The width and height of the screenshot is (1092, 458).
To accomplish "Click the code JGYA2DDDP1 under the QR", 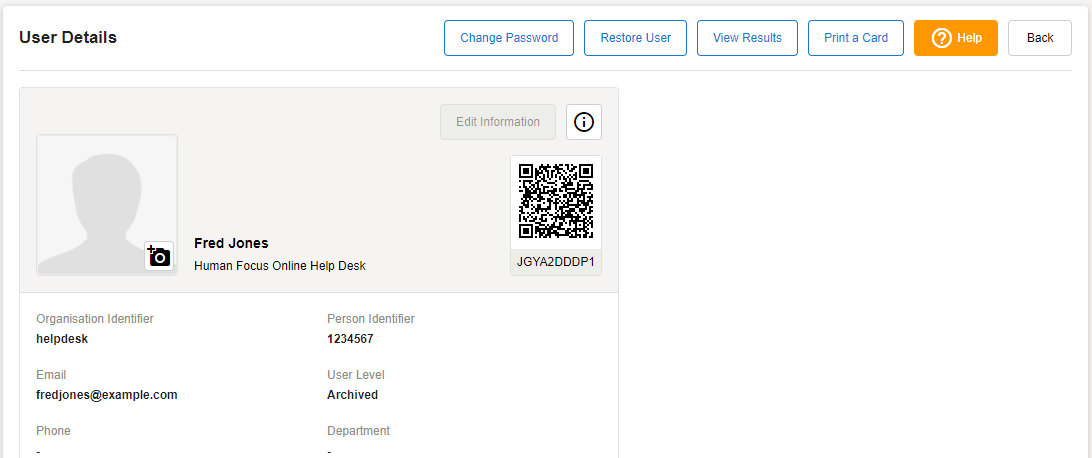I will click(556, 263).
